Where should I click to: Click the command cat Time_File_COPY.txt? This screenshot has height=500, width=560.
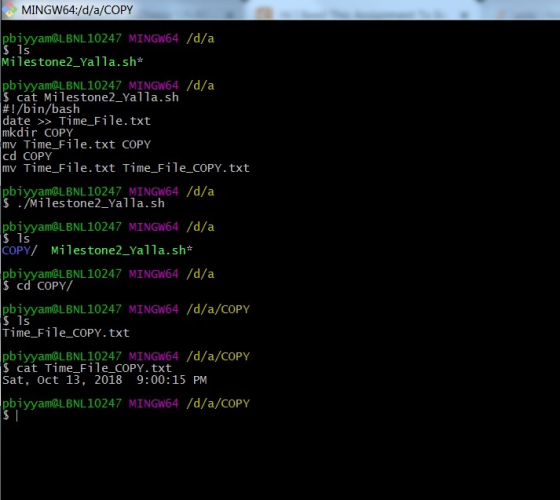(94, 368)
